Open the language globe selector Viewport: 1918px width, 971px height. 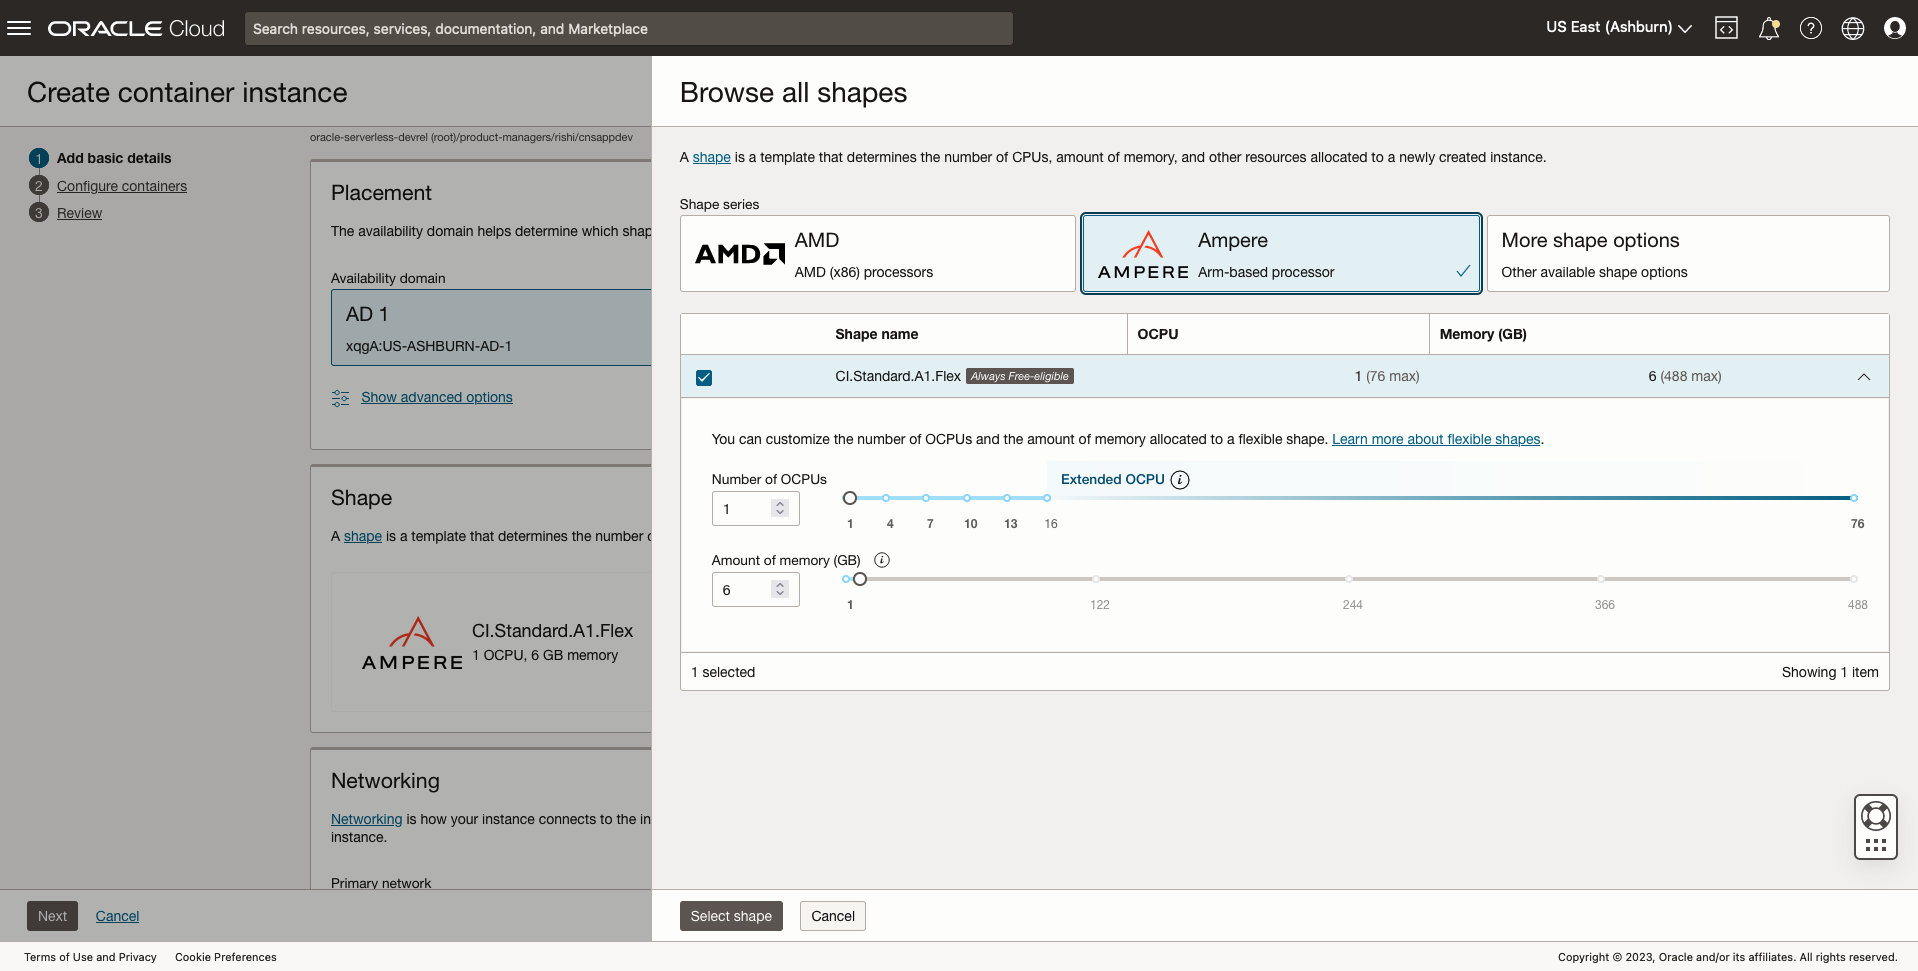click(1852, 27)
